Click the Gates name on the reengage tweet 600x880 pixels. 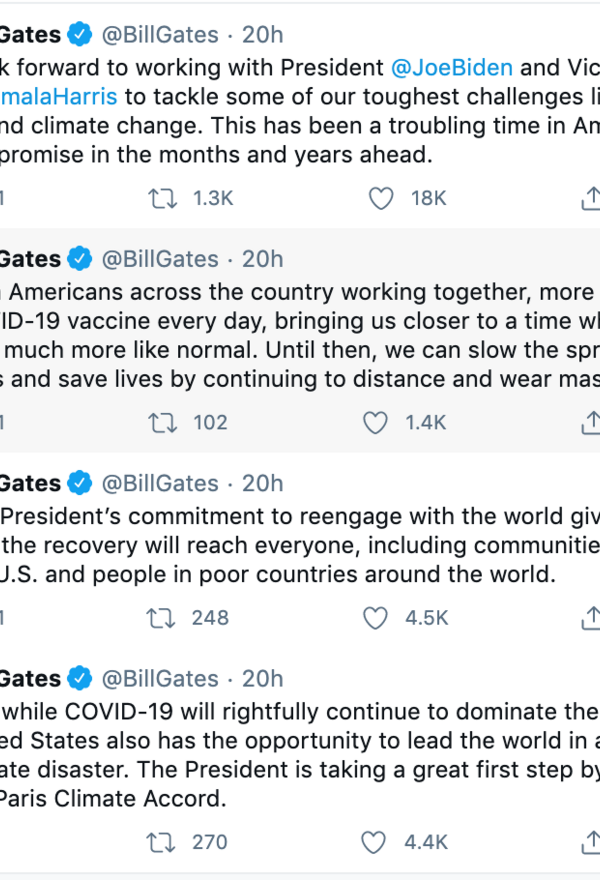click(30, 484)
